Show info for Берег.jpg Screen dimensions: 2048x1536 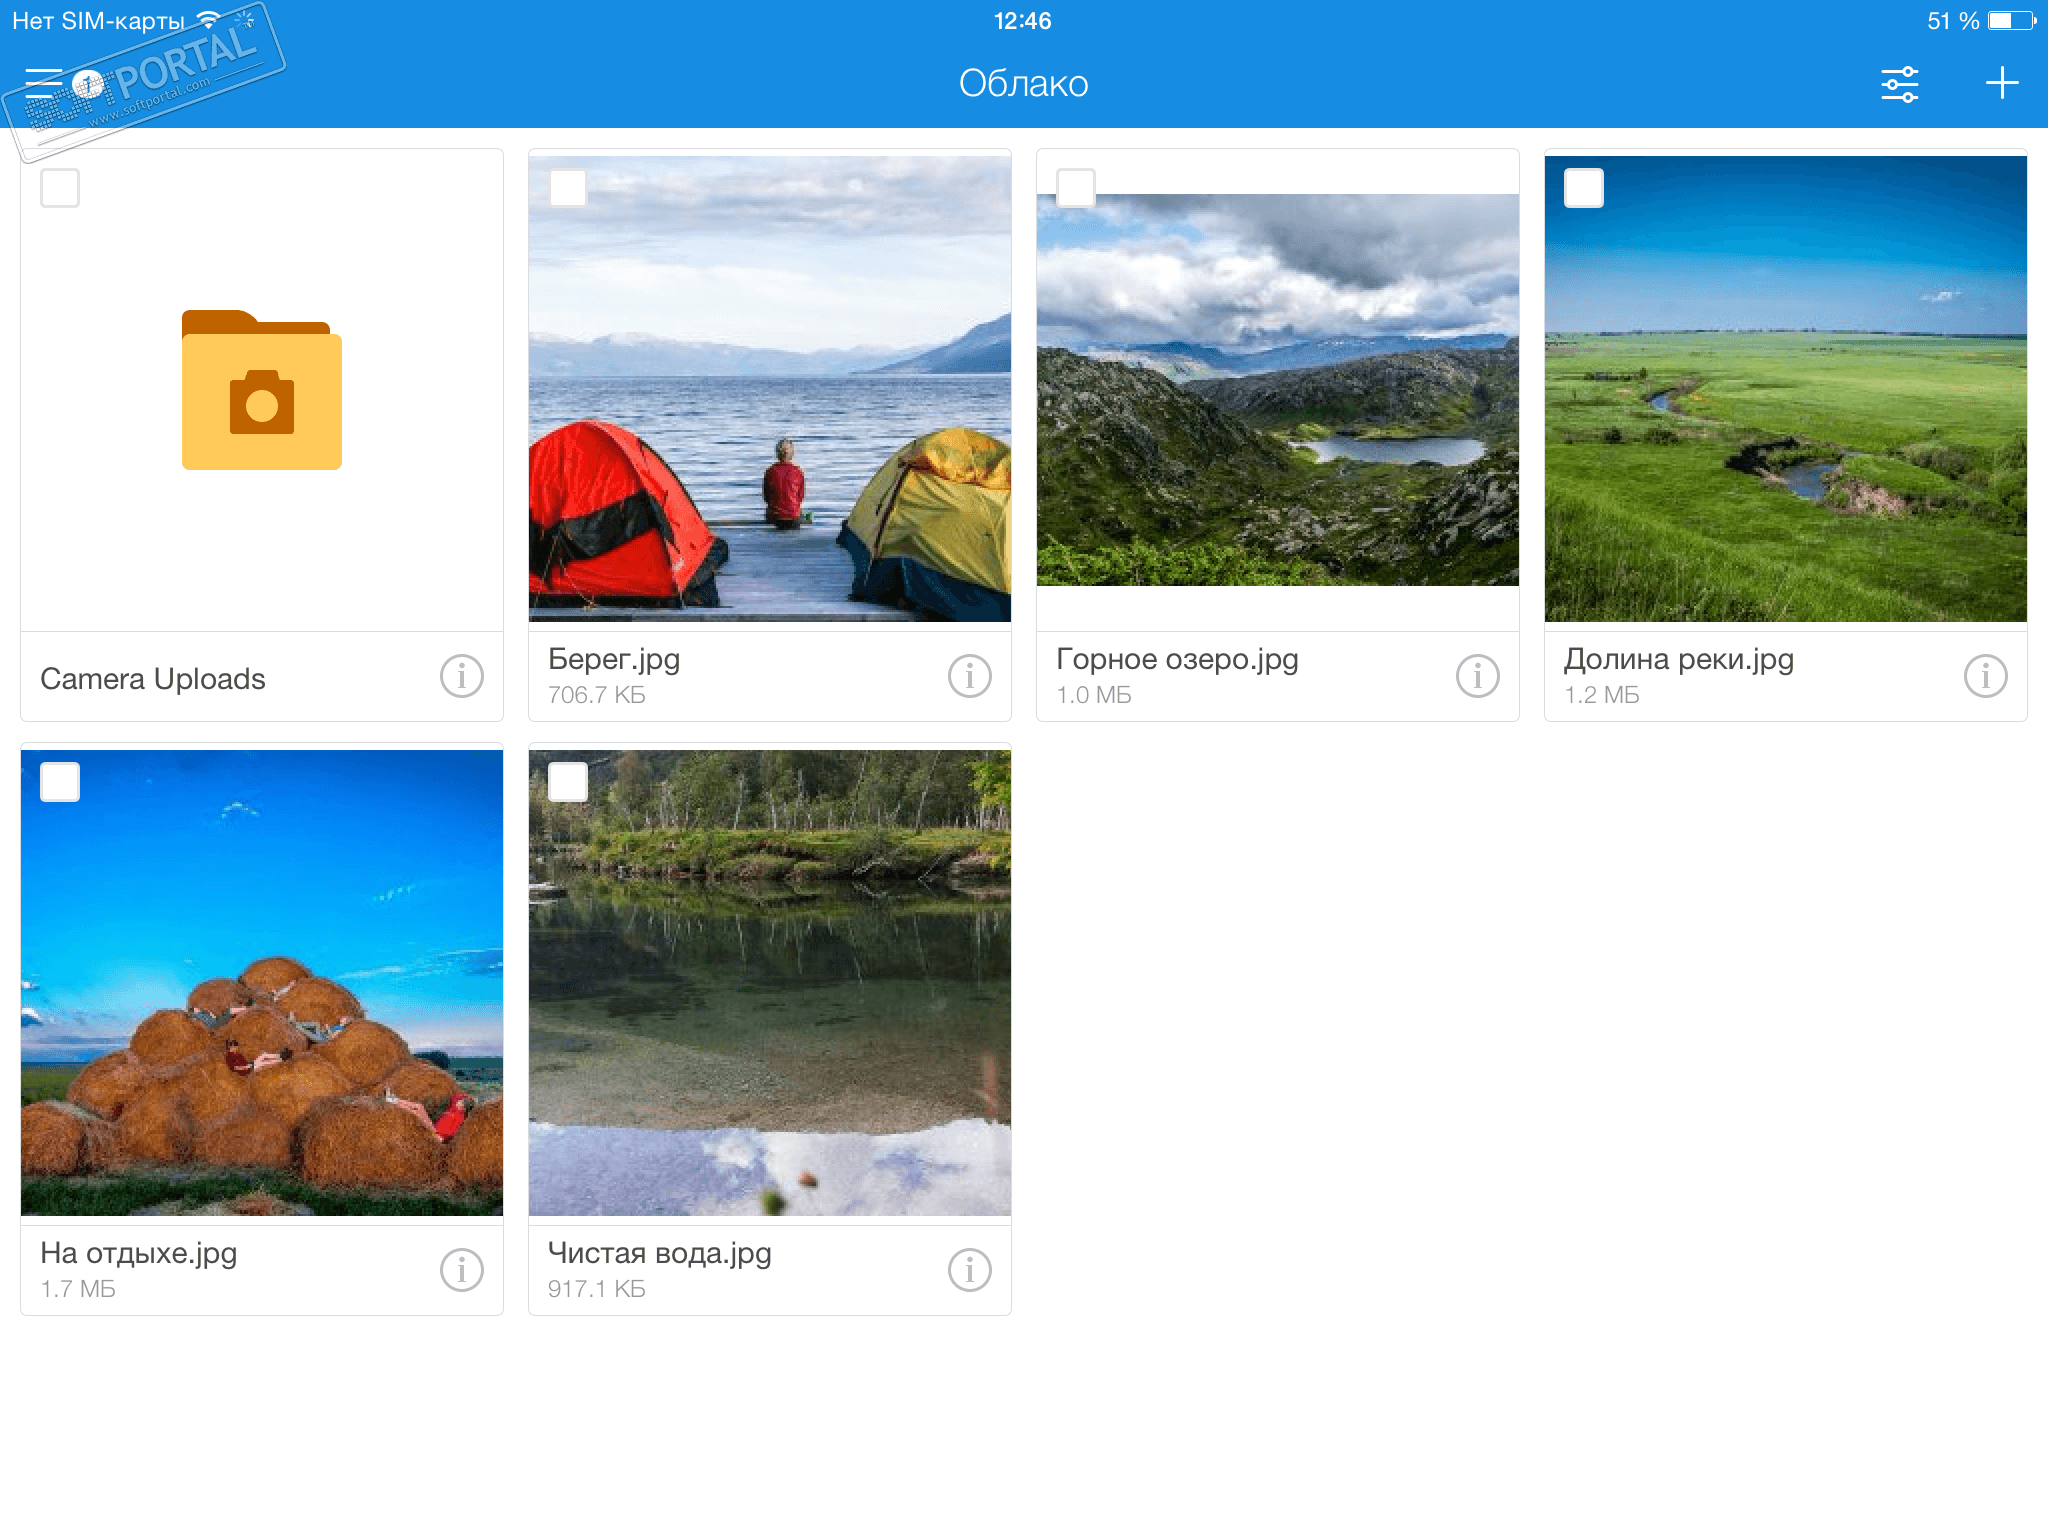pos(969,677)
